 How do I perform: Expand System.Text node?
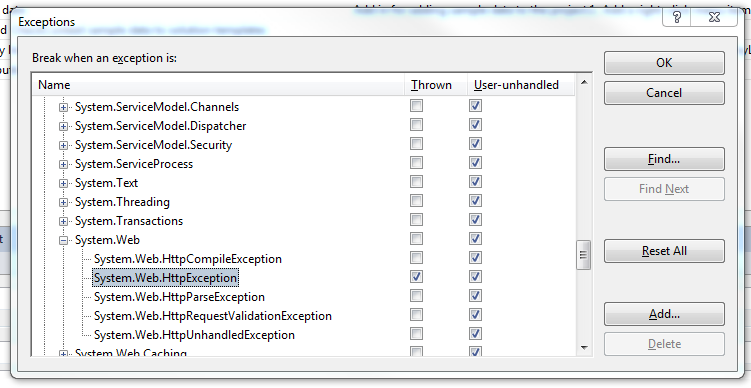63,184
